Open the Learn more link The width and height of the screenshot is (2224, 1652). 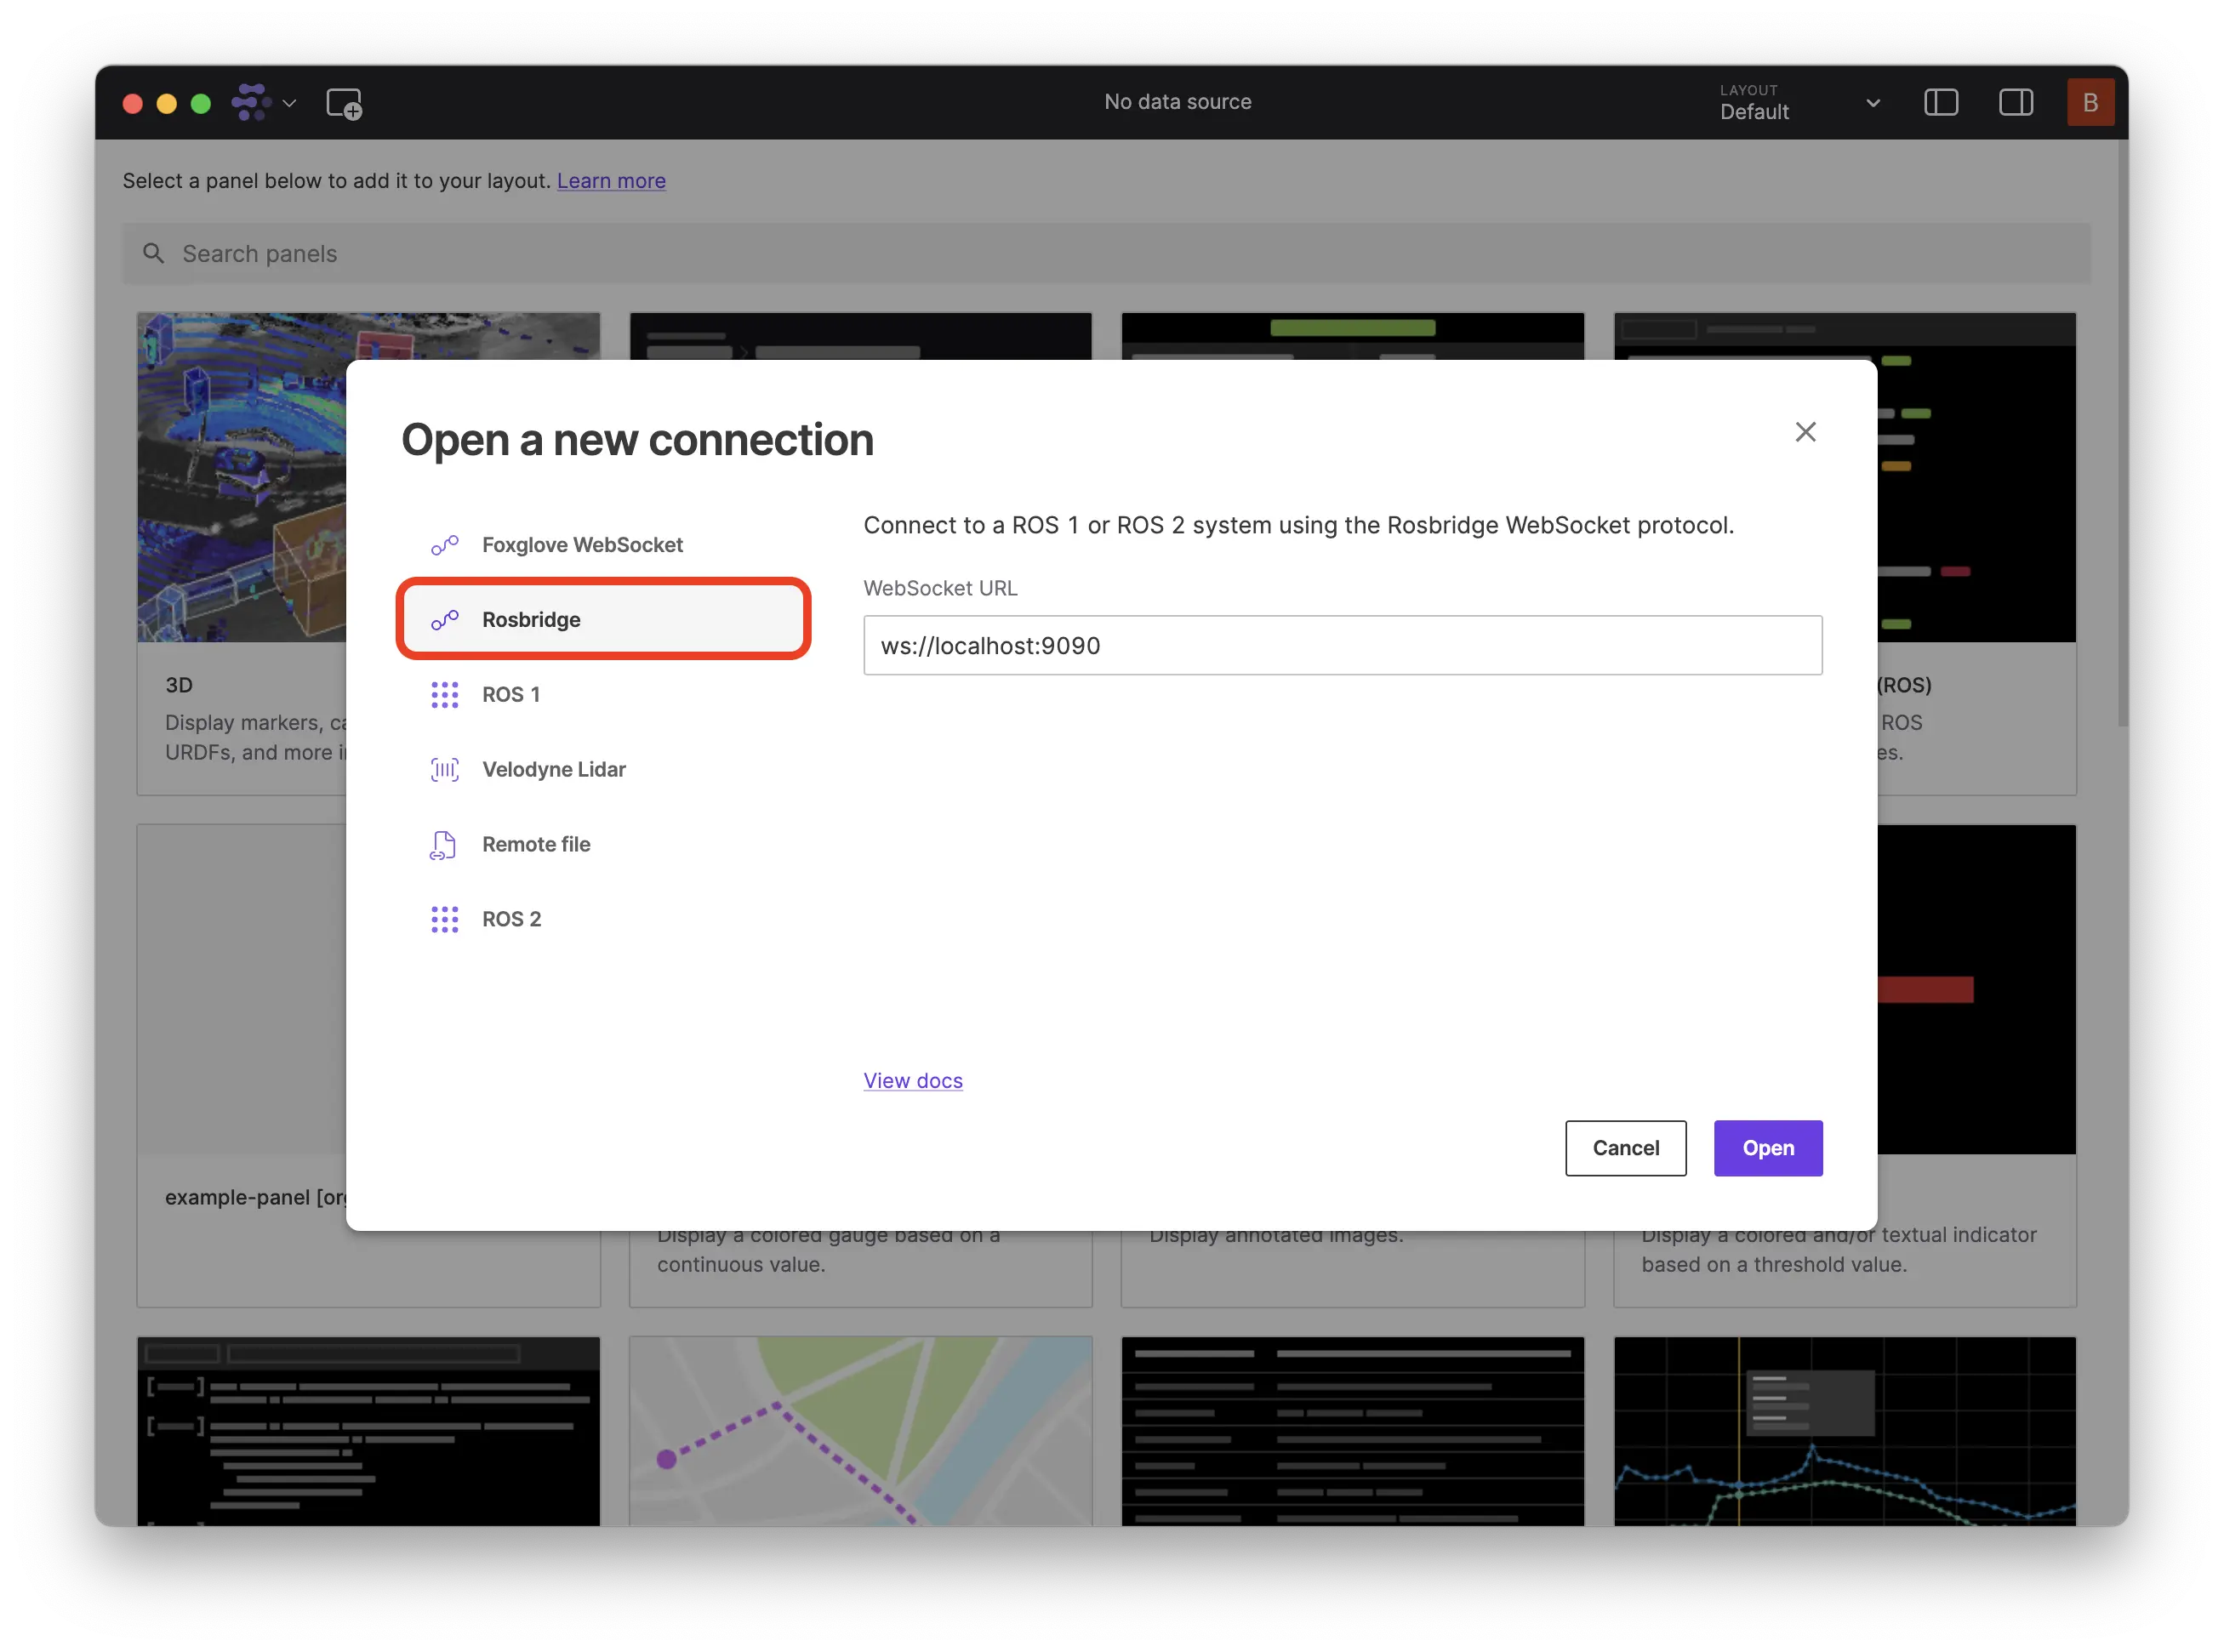pos(611,181)
